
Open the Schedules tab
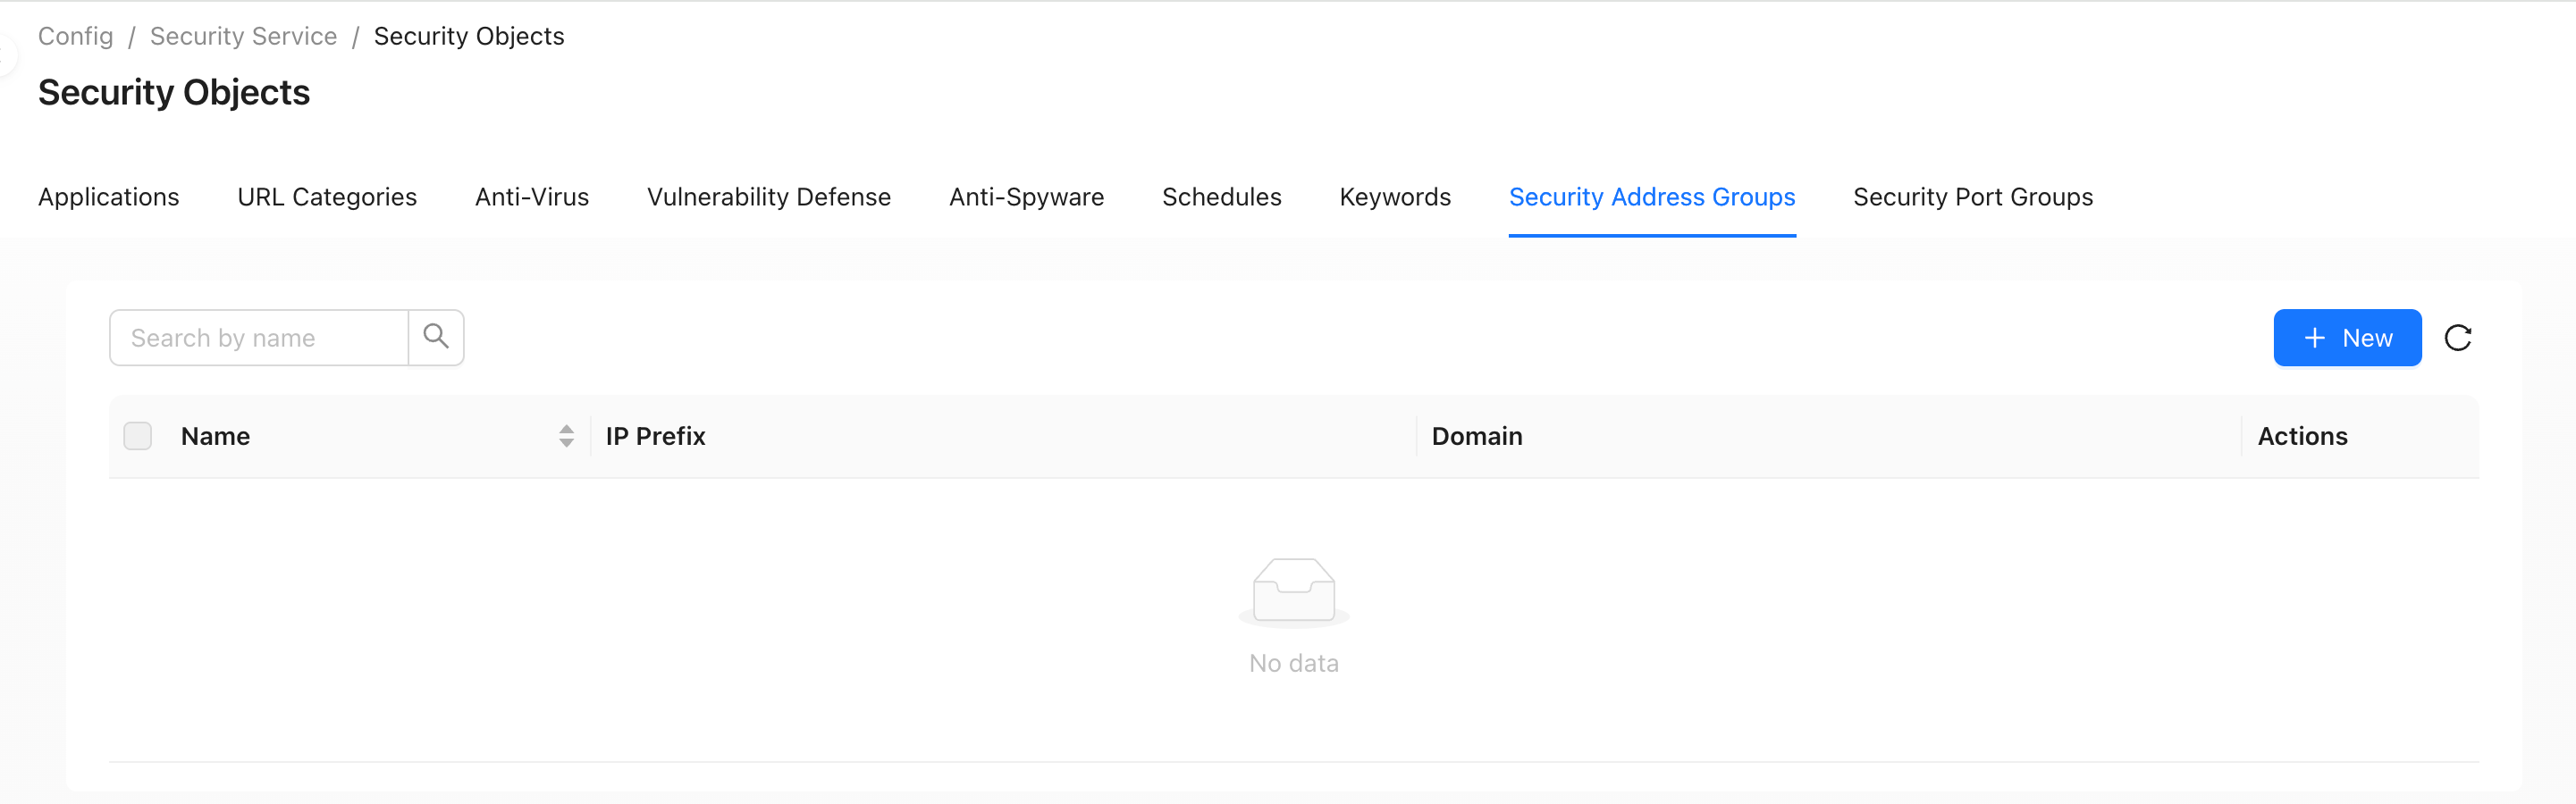point(1222,197)
